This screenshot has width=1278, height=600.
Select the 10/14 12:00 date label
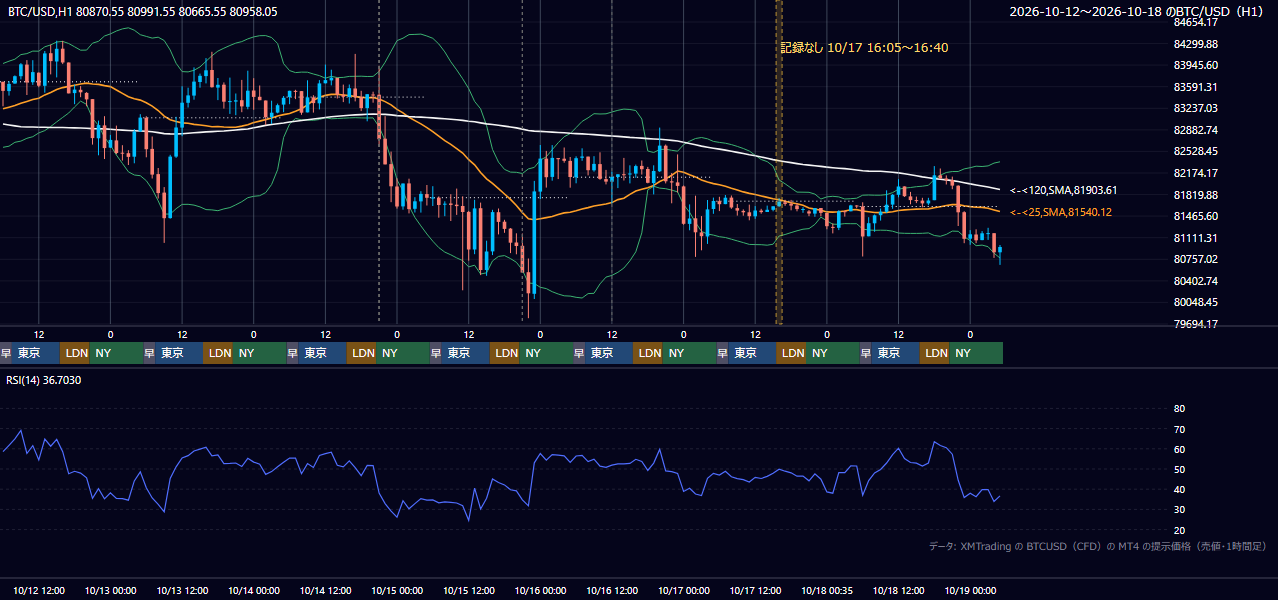(325, 591)
